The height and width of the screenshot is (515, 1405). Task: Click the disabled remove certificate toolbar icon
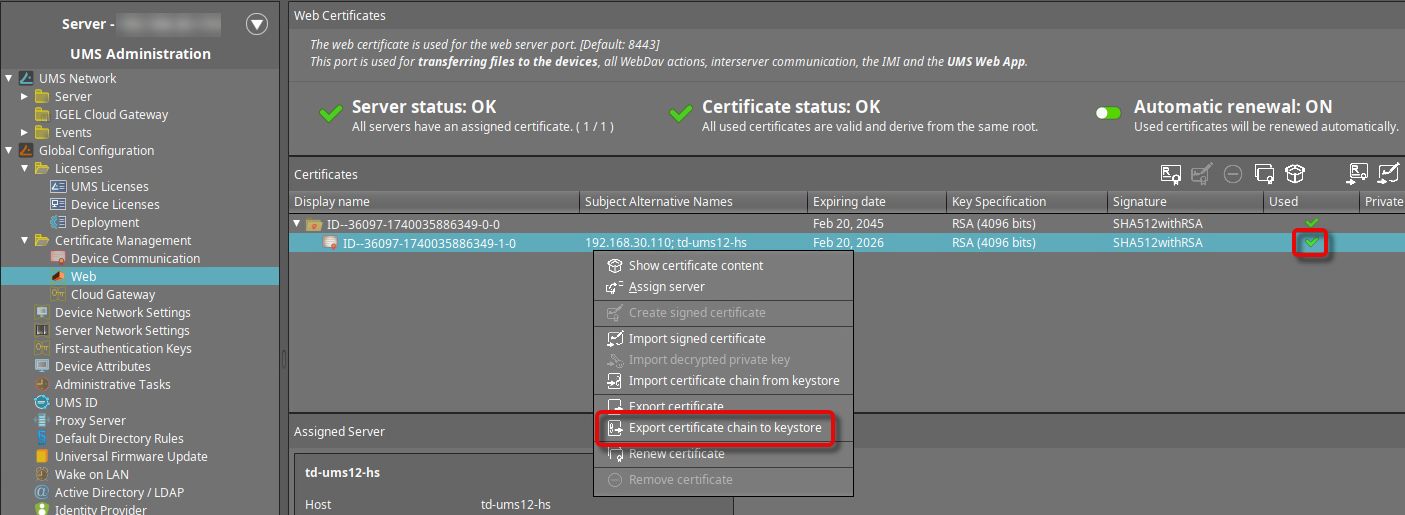1233,174
